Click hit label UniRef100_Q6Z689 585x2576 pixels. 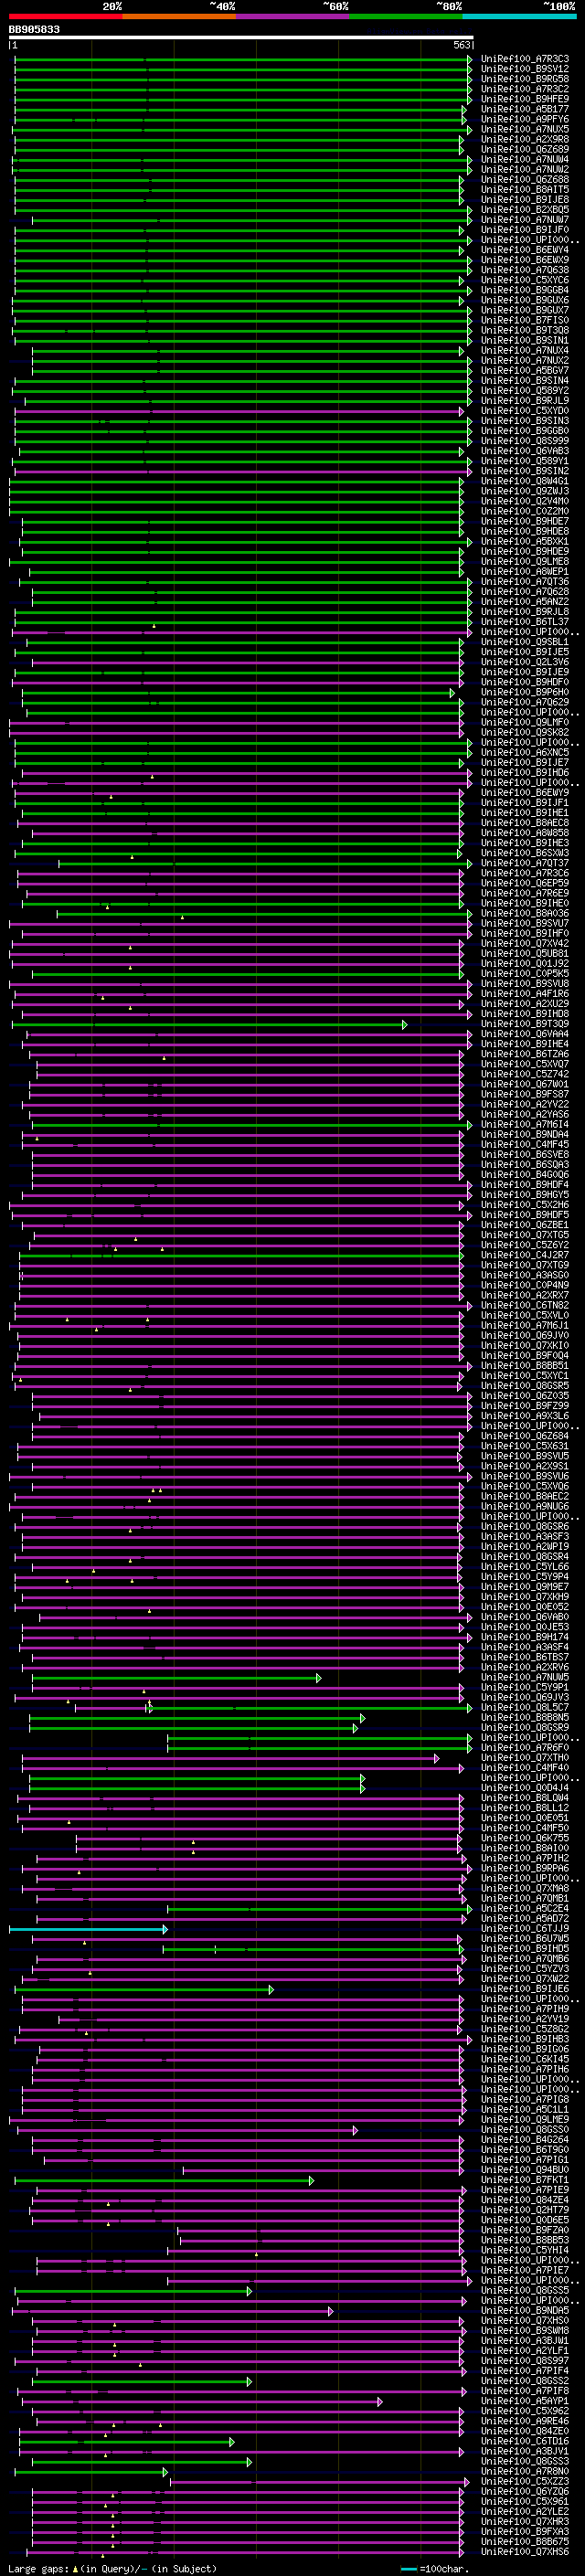click(525, 150)
